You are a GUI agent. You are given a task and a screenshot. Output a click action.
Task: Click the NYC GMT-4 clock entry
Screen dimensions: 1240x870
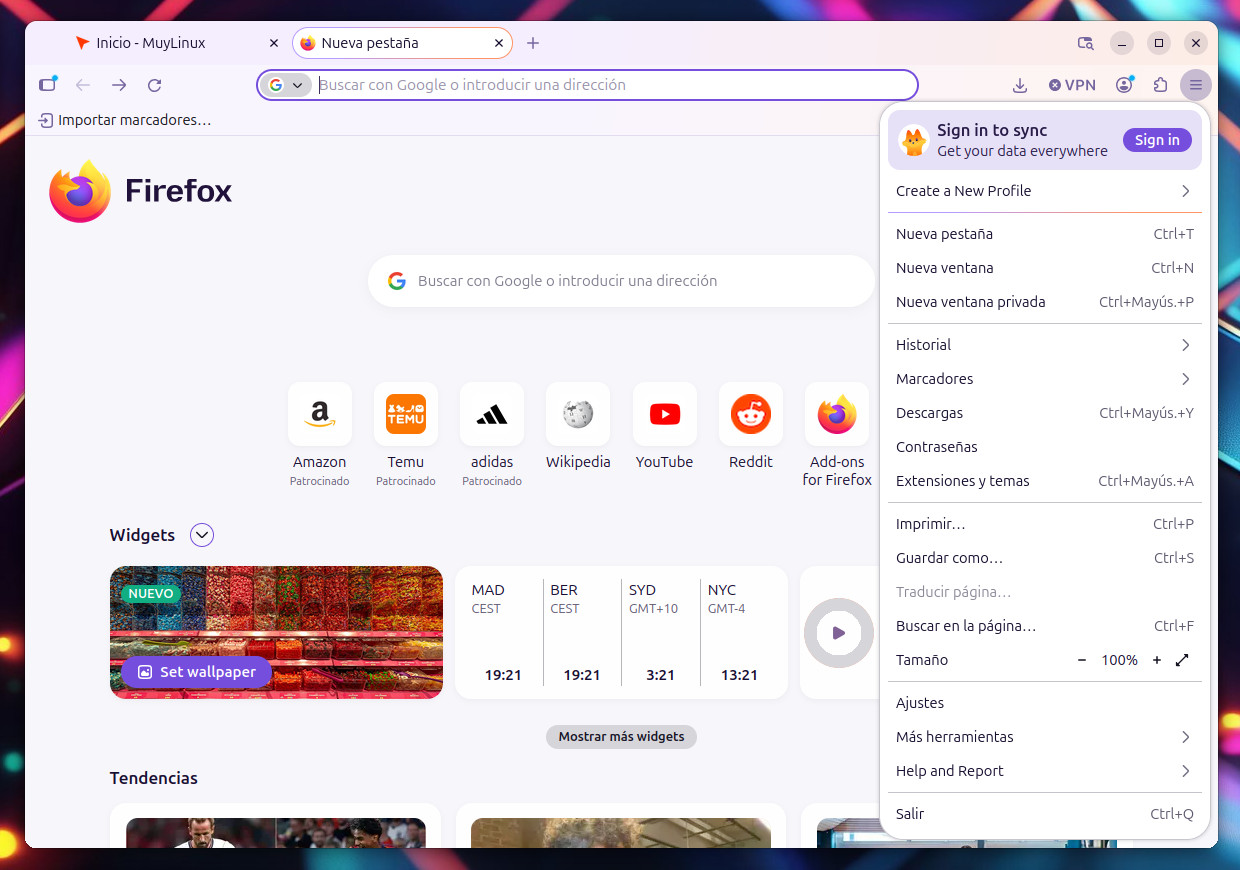click(739, 632)
